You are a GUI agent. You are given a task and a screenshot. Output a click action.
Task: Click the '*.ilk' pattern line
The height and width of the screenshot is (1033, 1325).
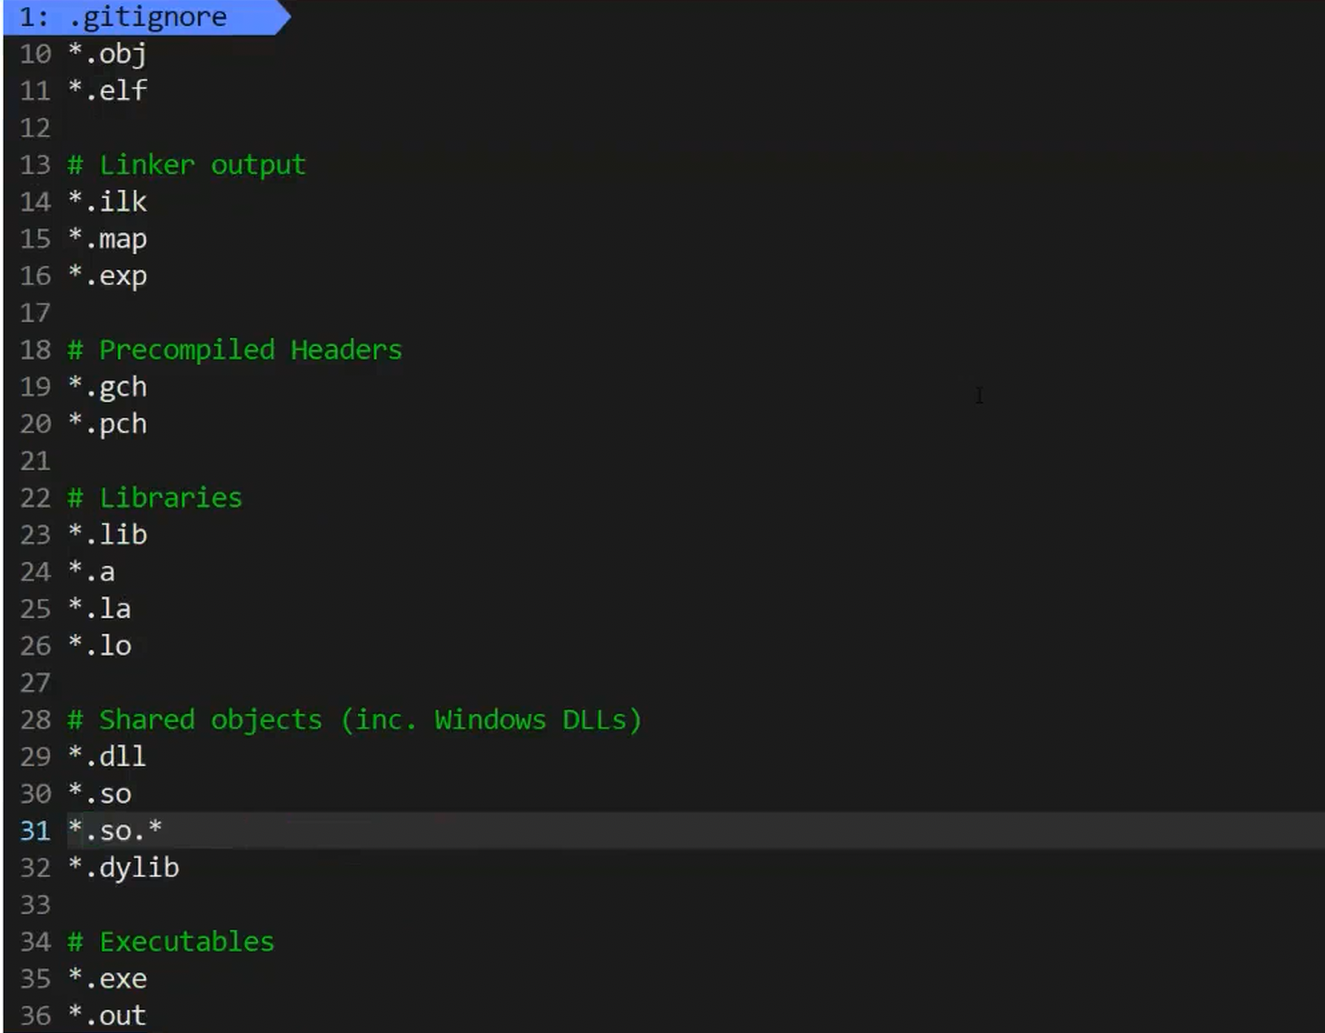107,202
